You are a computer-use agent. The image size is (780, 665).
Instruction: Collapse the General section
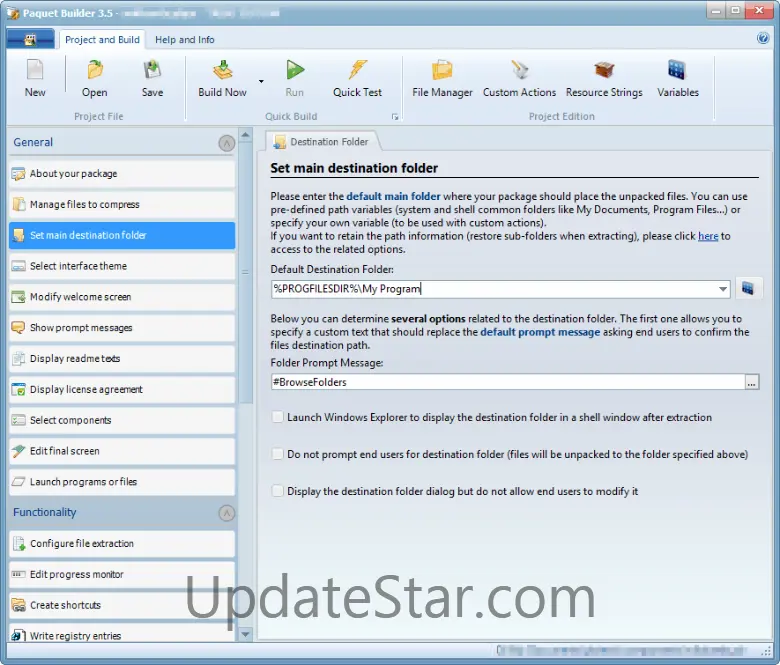tap(227, 143)
